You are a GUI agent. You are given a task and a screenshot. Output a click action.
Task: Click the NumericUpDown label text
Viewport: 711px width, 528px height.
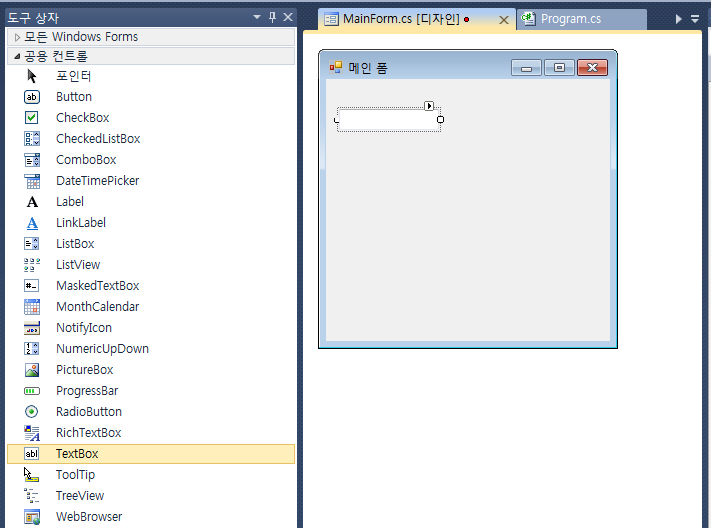(x=102, y=349)
